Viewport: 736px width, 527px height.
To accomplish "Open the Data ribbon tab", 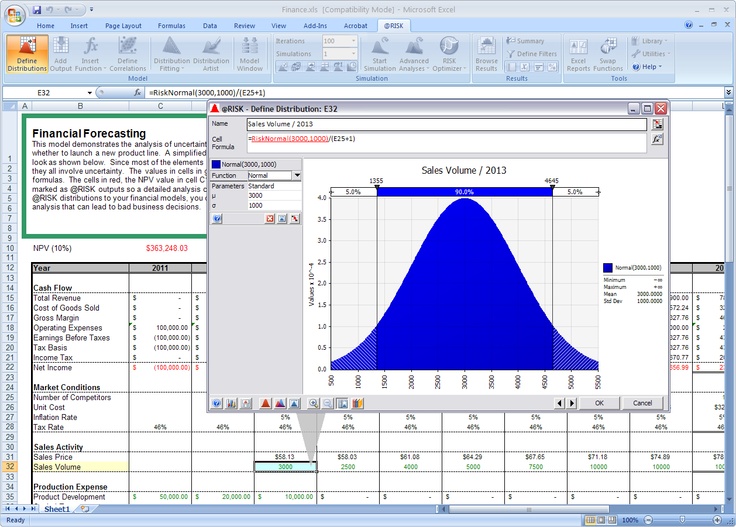I will [x=210, y=26].
